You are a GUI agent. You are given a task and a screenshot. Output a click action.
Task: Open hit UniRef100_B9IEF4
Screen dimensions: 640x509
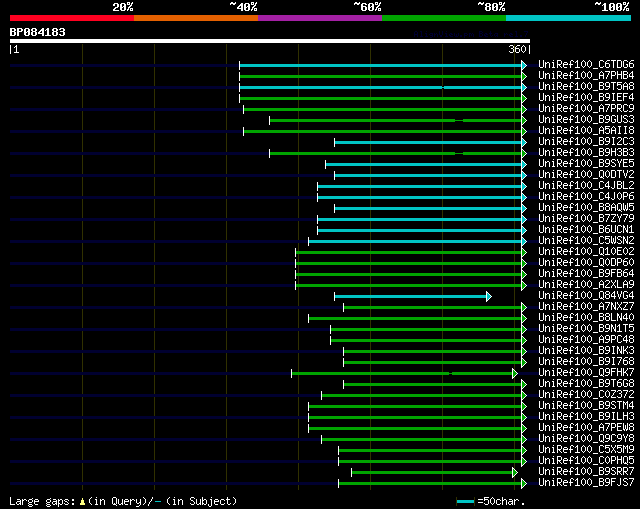click(586, 98)
